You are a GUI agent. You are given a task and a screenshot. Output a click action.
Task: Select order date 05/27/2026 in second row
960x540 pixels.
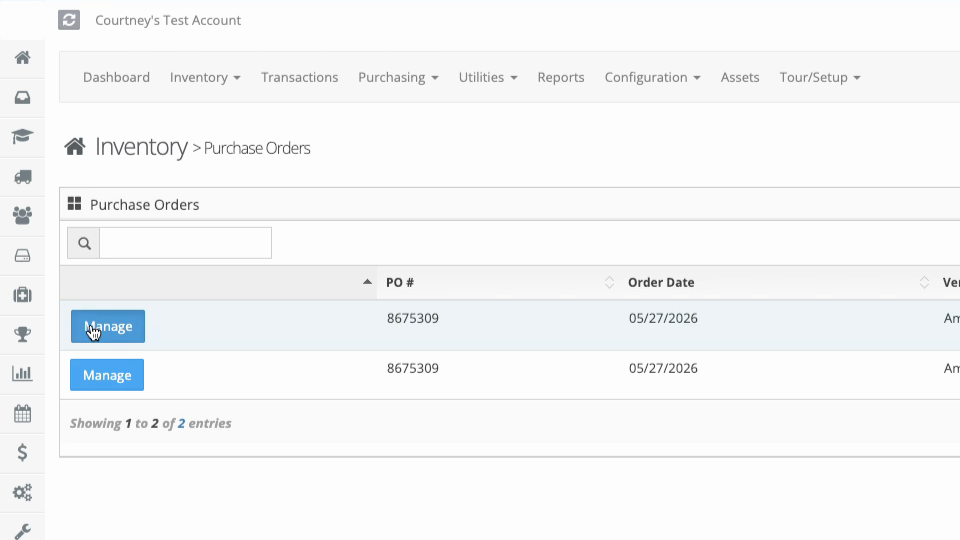point(663,368)
